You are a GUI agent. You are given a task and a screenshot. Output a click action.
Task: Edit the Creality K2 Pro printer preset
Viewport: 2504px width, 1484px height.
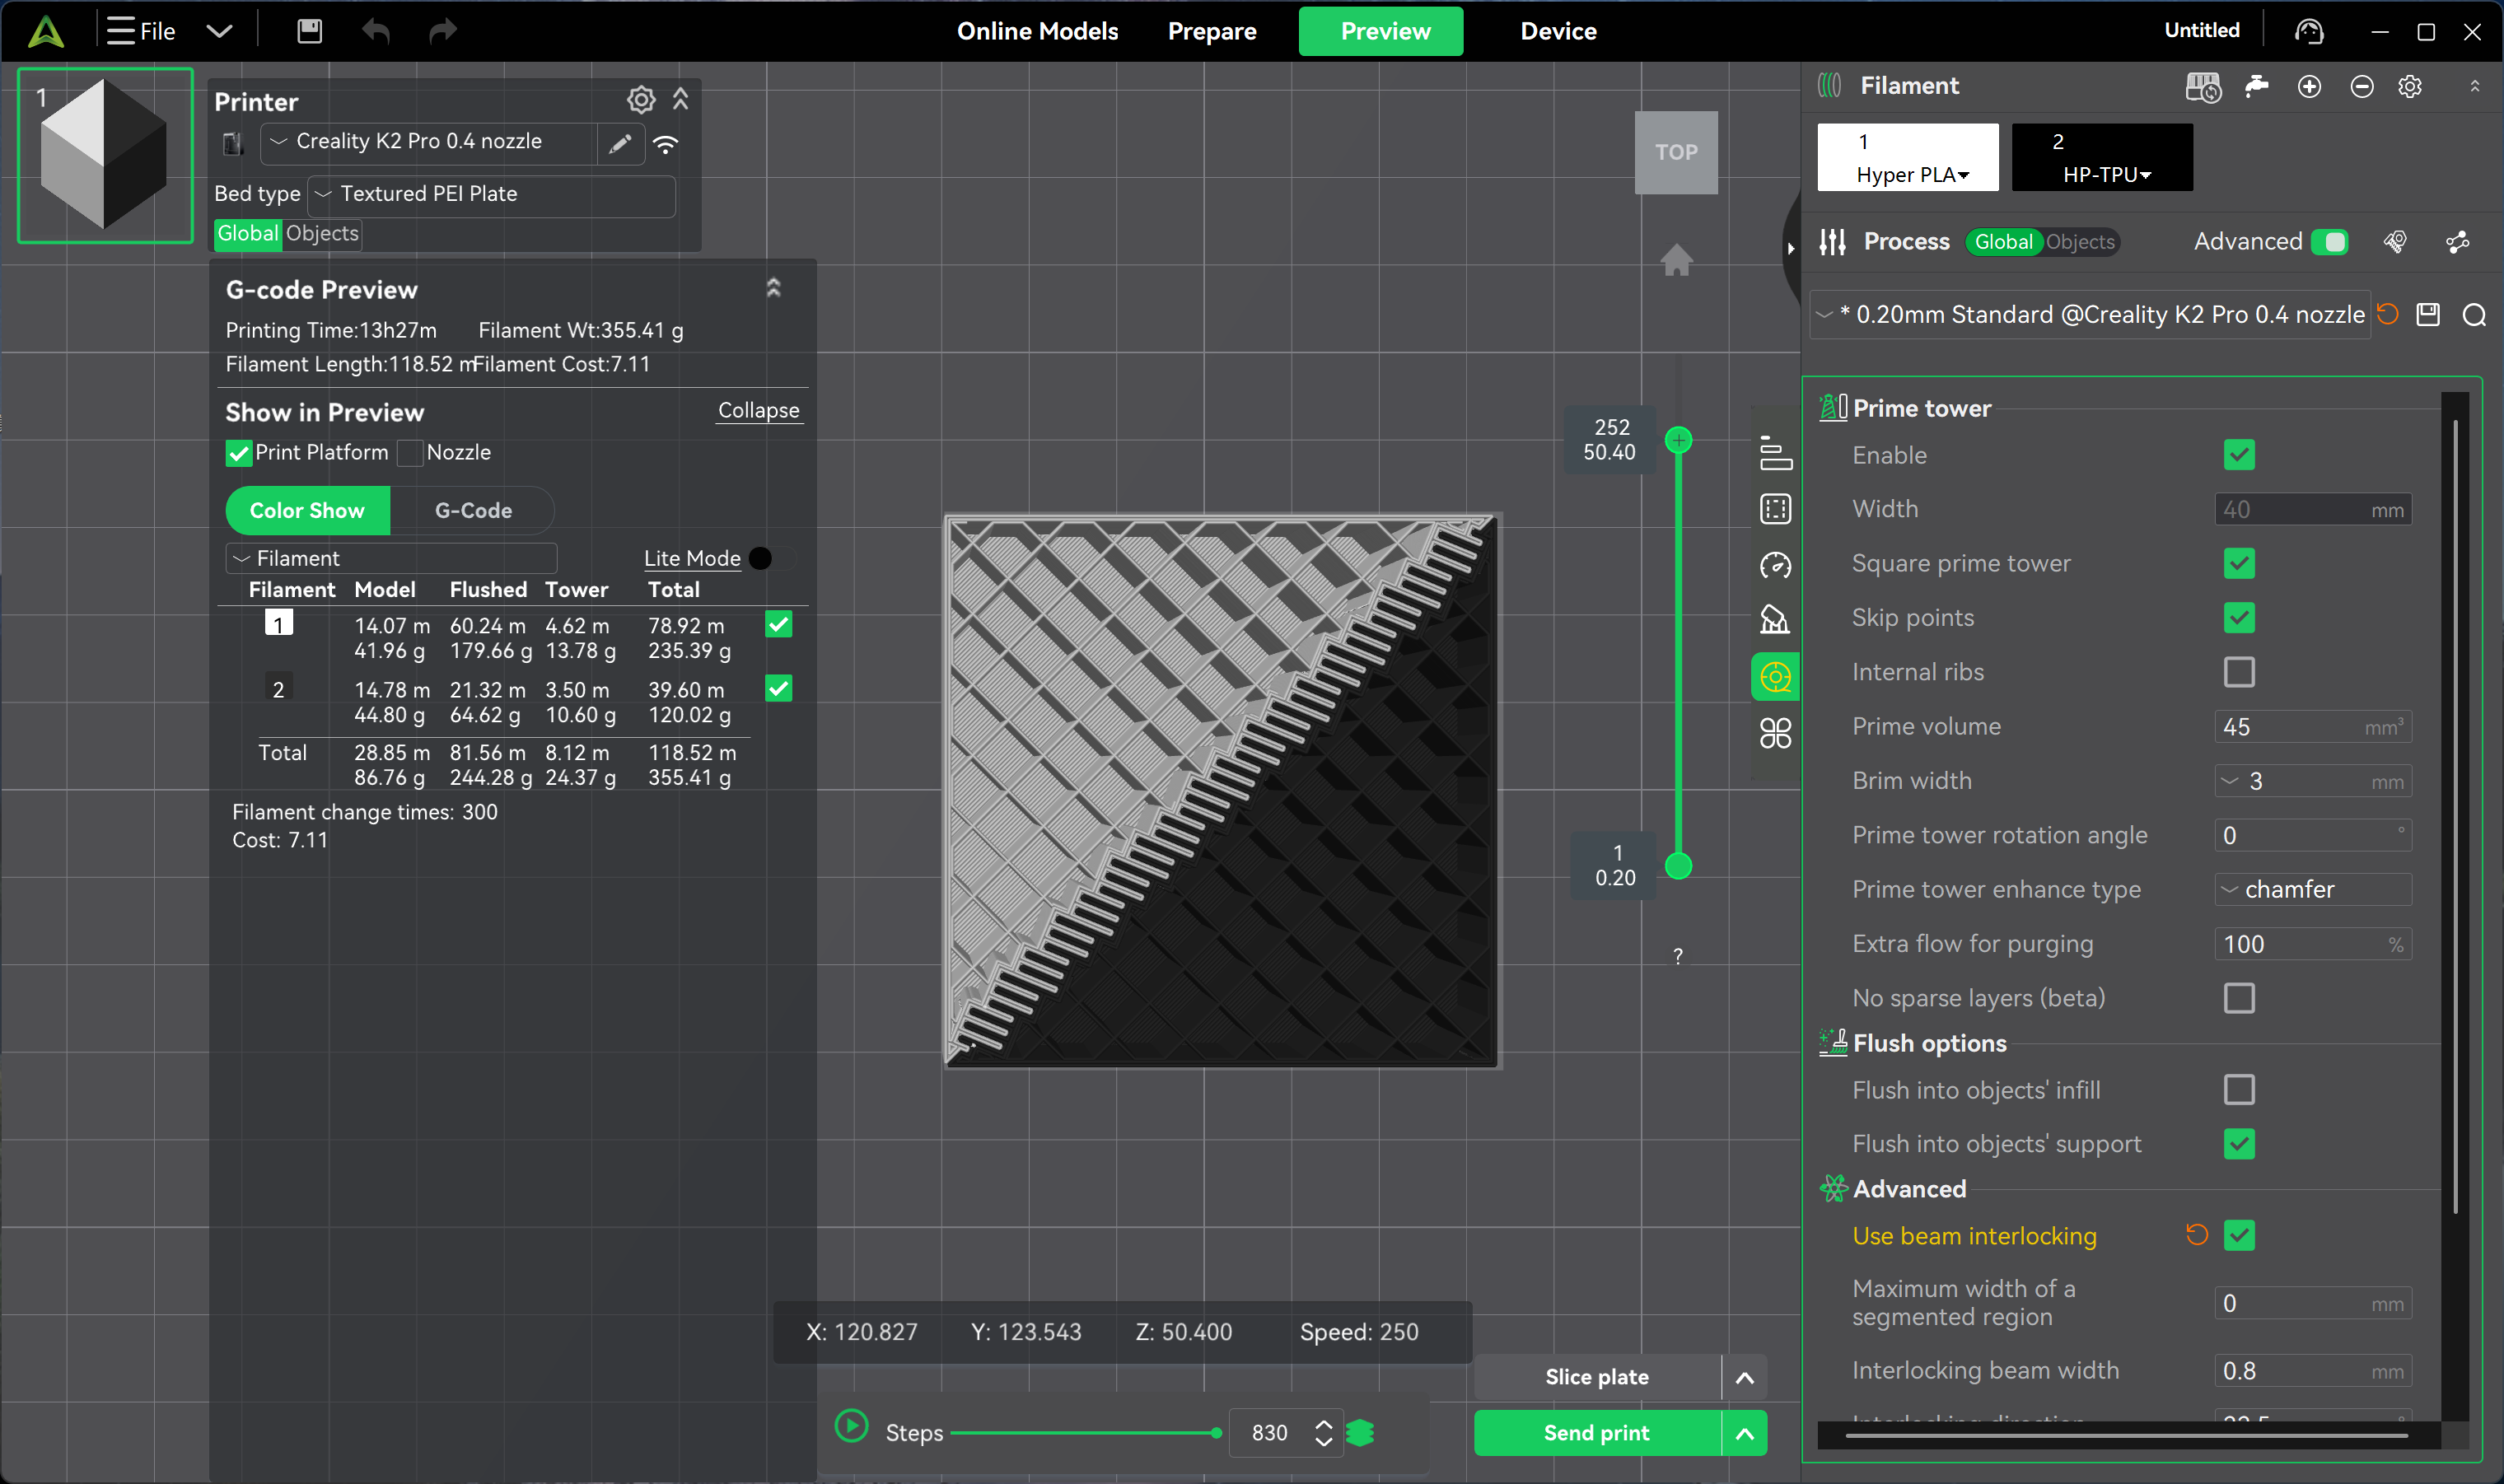point(620,143)
